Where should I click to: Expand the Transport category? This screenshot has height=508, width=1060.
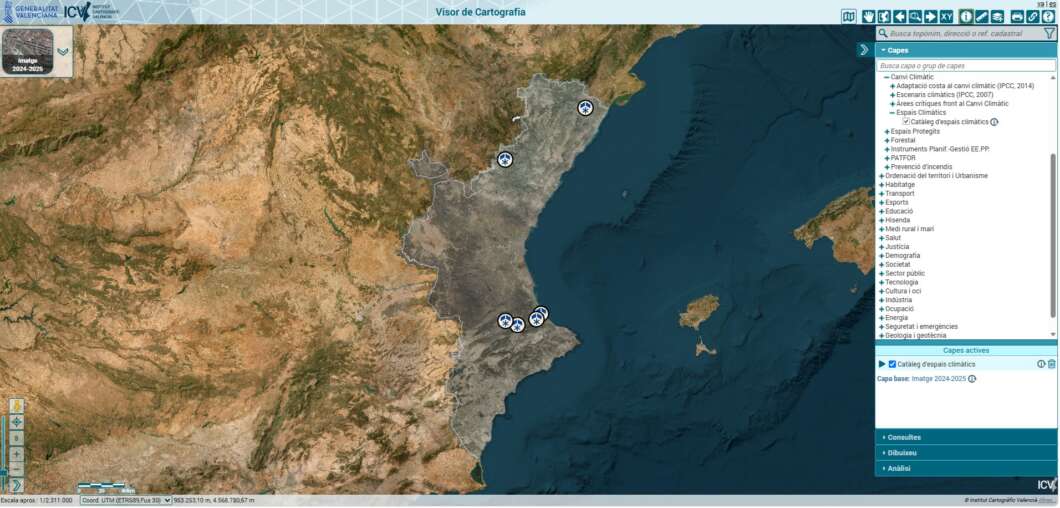point(882,193)
